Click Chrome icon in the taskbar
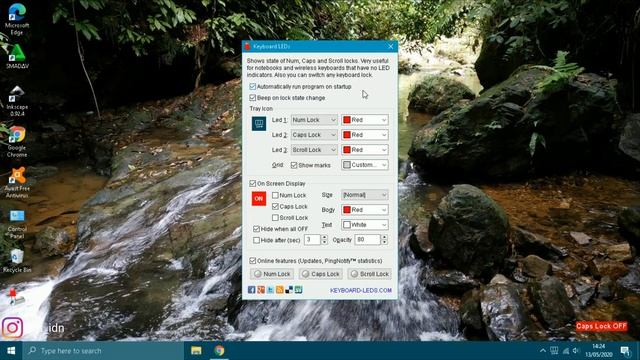 (219, 351)
